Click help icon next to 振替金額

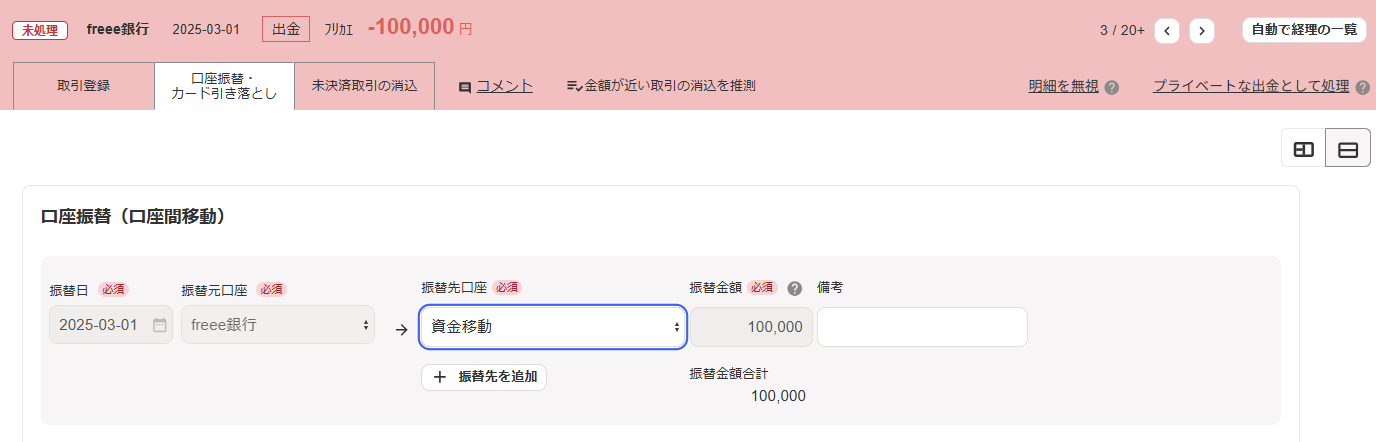coord(795,289)
